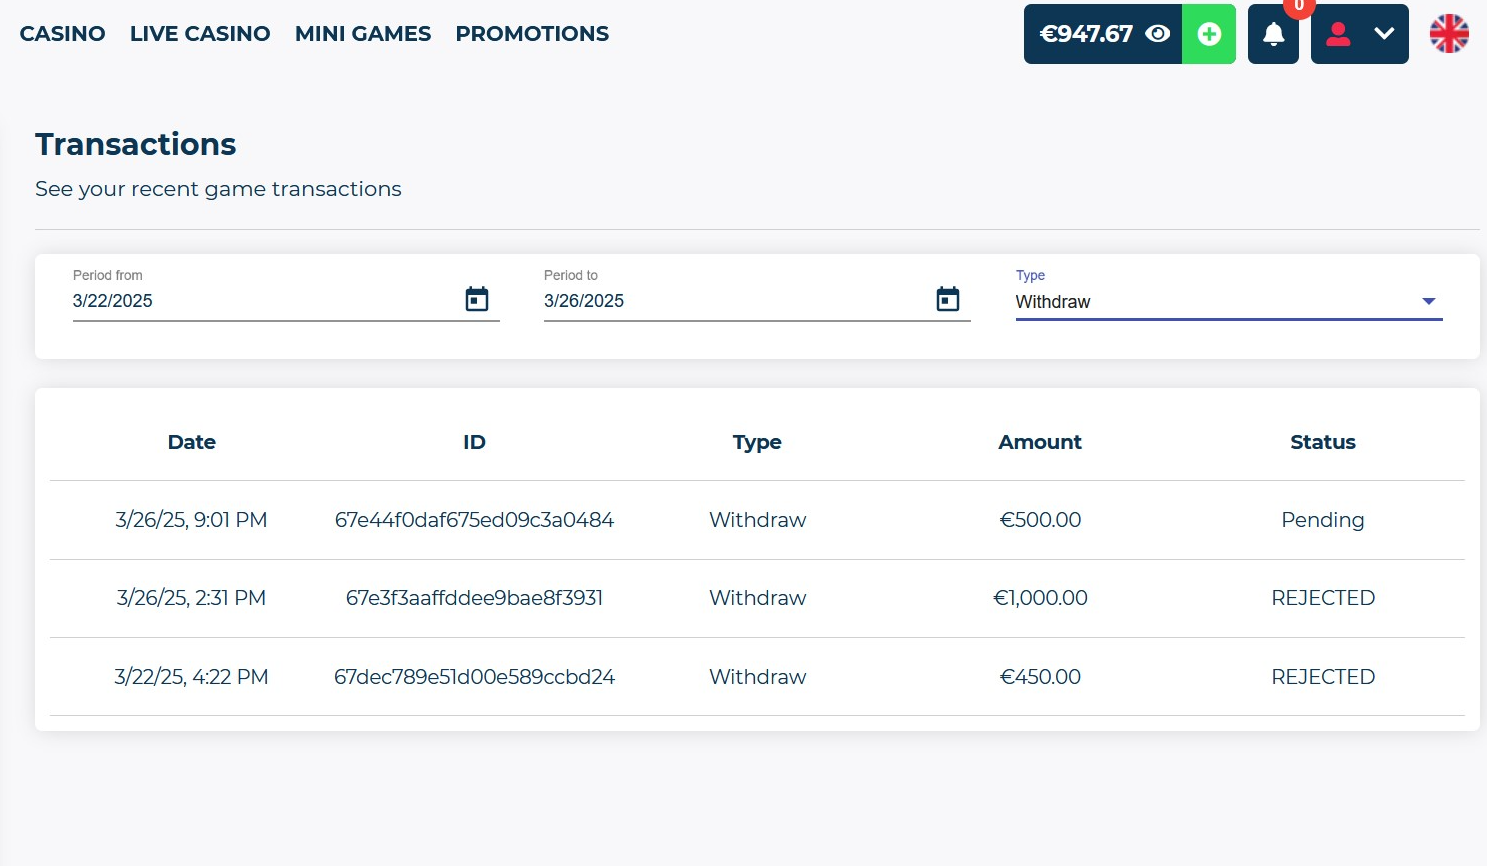Open the Period from calendar picker

pos(477,299)
